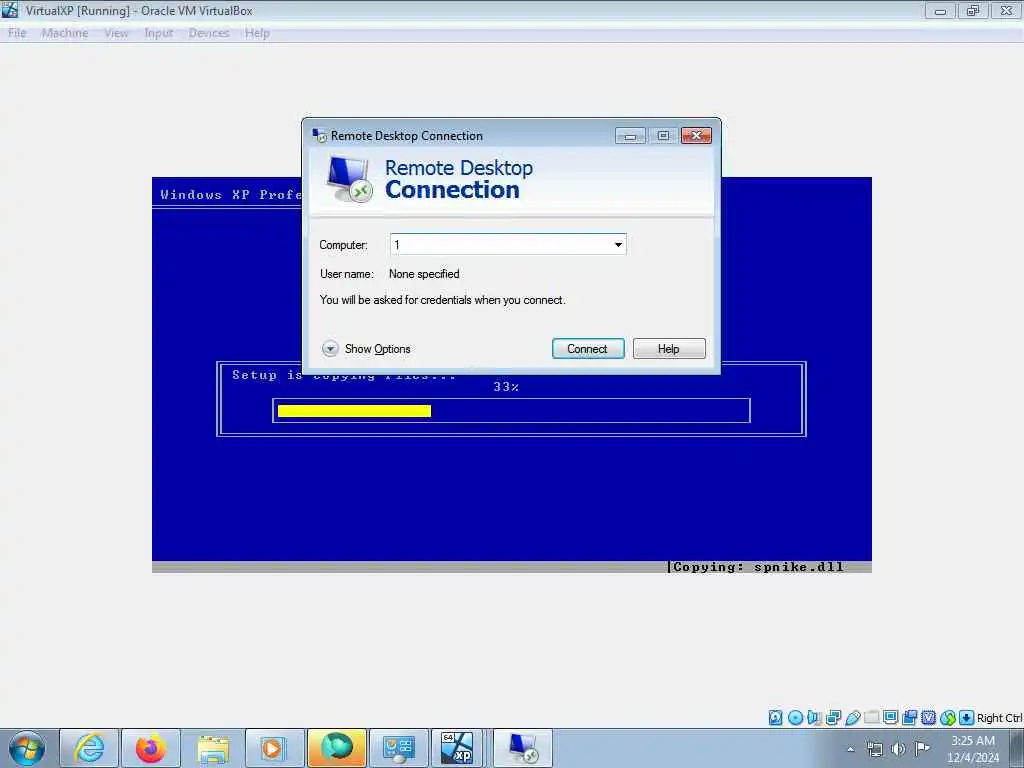Screen dimensions: 1024x768
Task: Click the taskbar clock showing 3:25 AM
Action: click(x=973, y=749)
